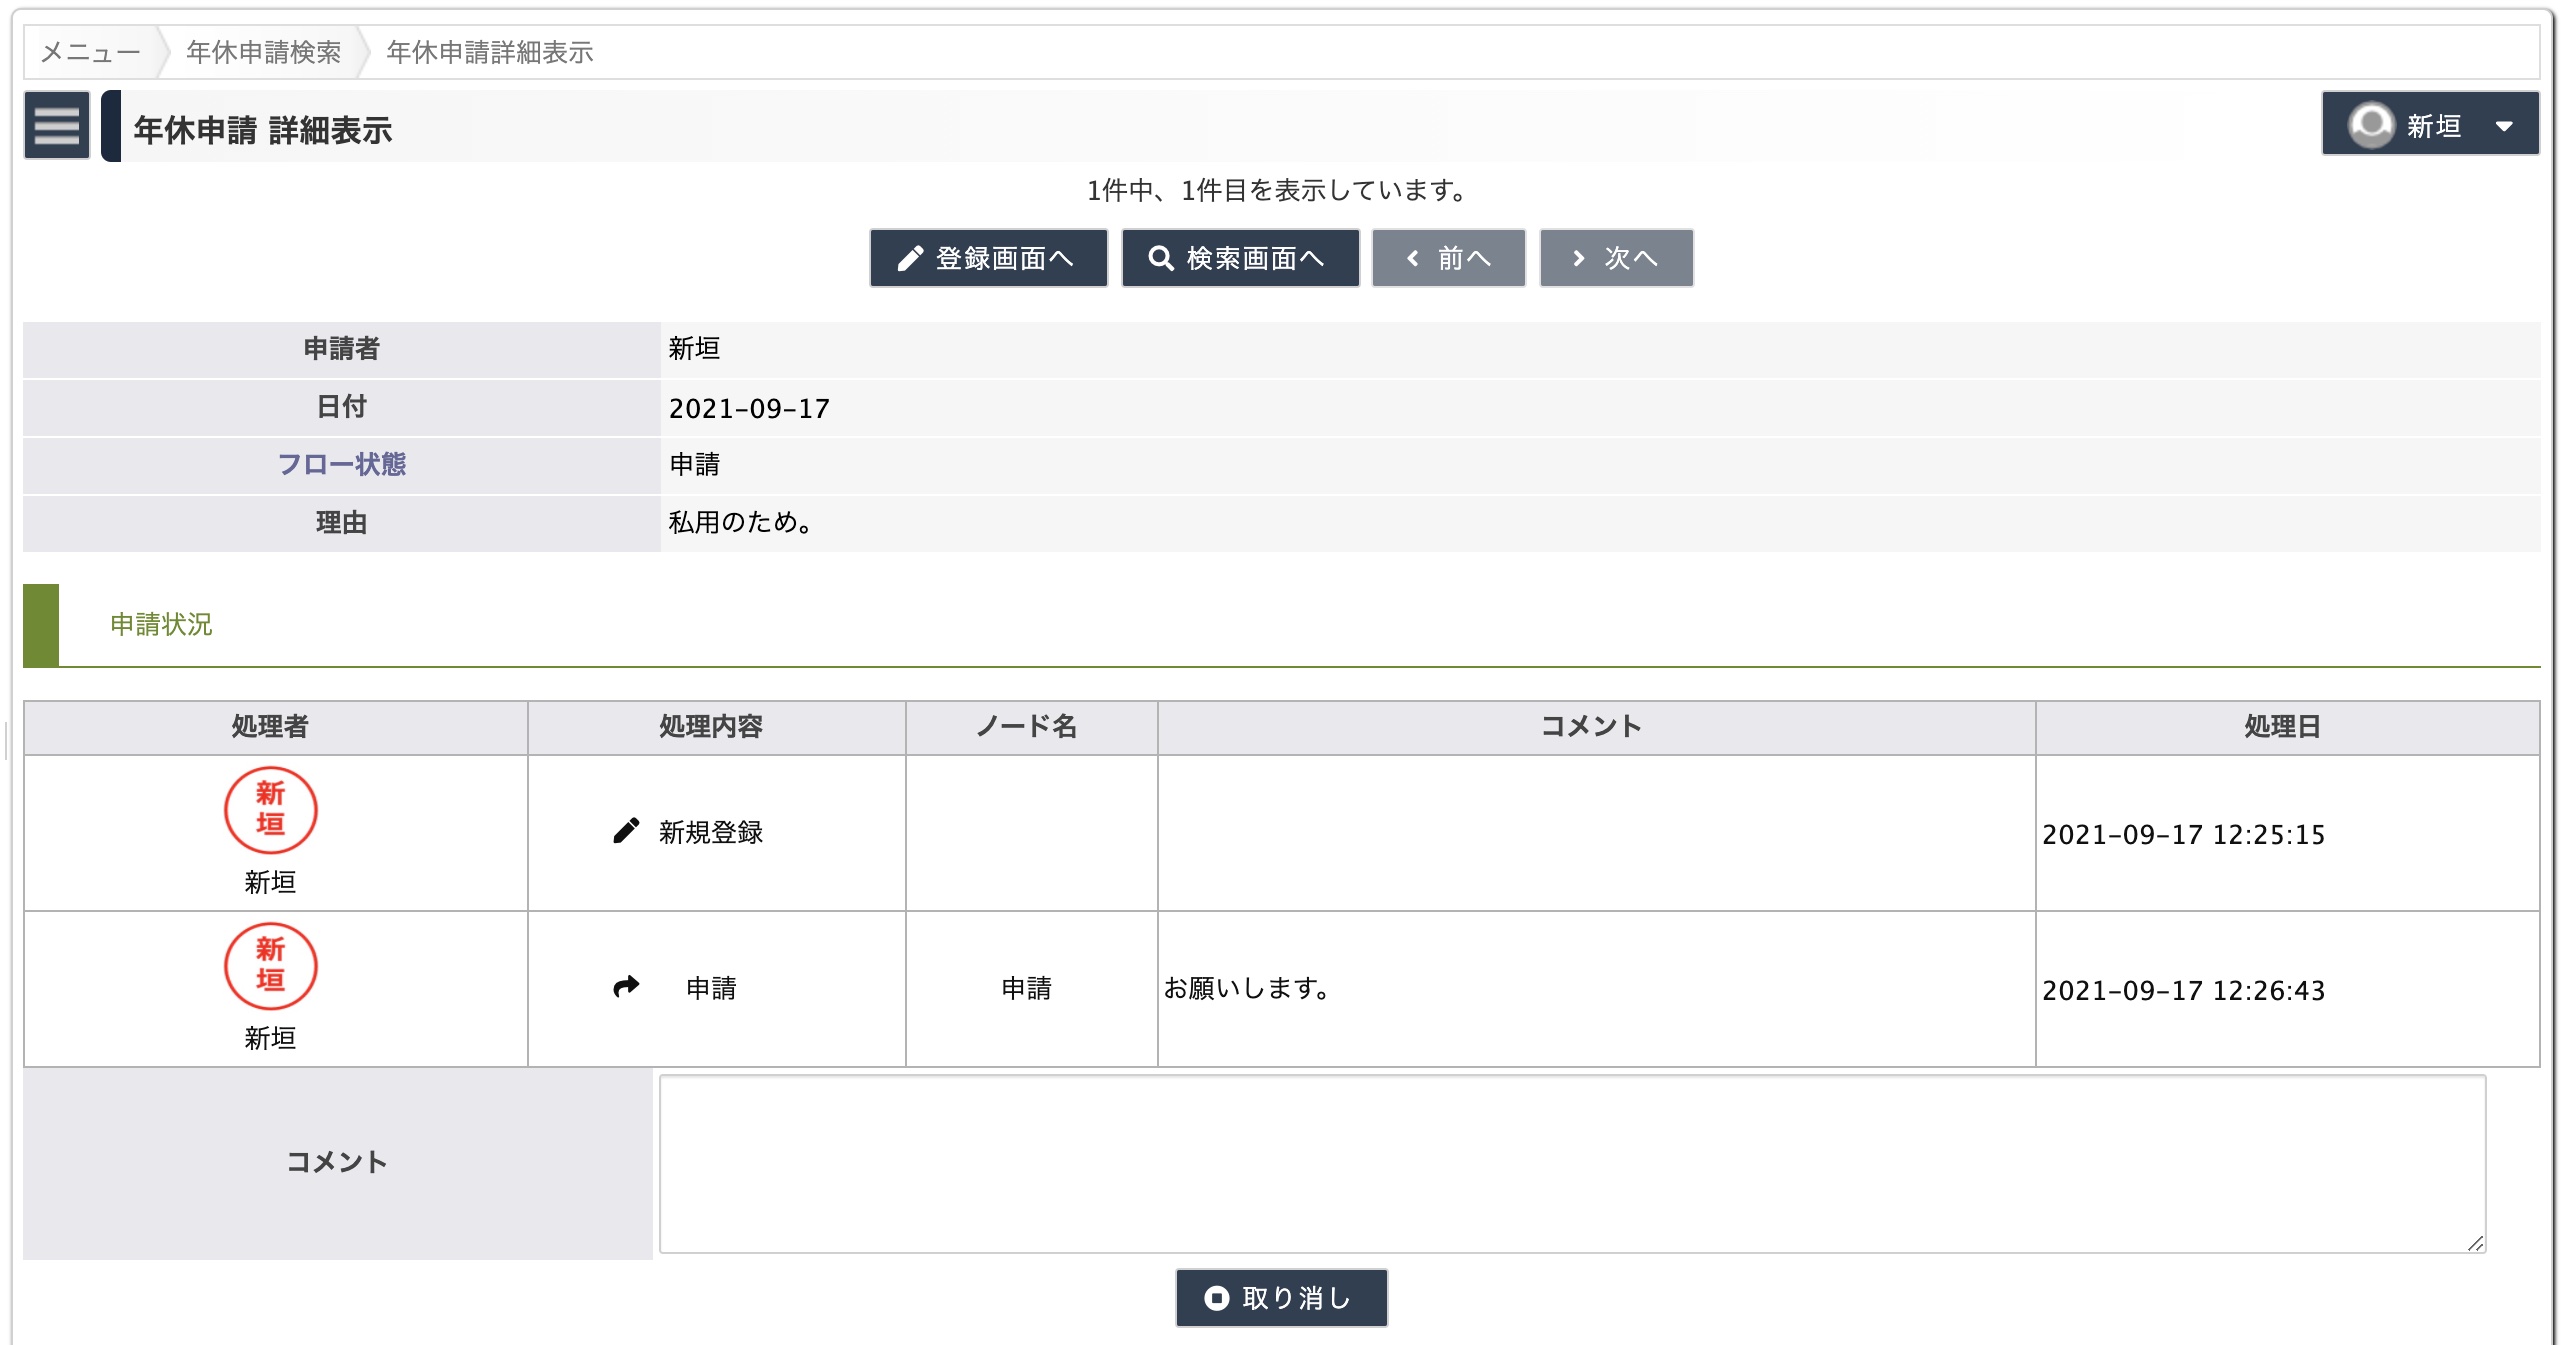Image resolution: width=2561 pixels, height=1345 pixels.
Task: Click the share arrow icon beside 申請
Action: 626,987
